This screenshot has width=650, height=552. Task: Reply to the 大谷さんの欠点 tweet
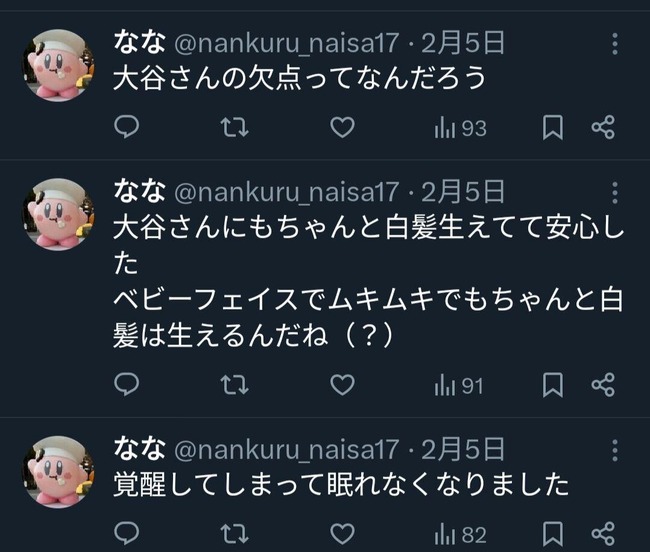click(126, 128)
